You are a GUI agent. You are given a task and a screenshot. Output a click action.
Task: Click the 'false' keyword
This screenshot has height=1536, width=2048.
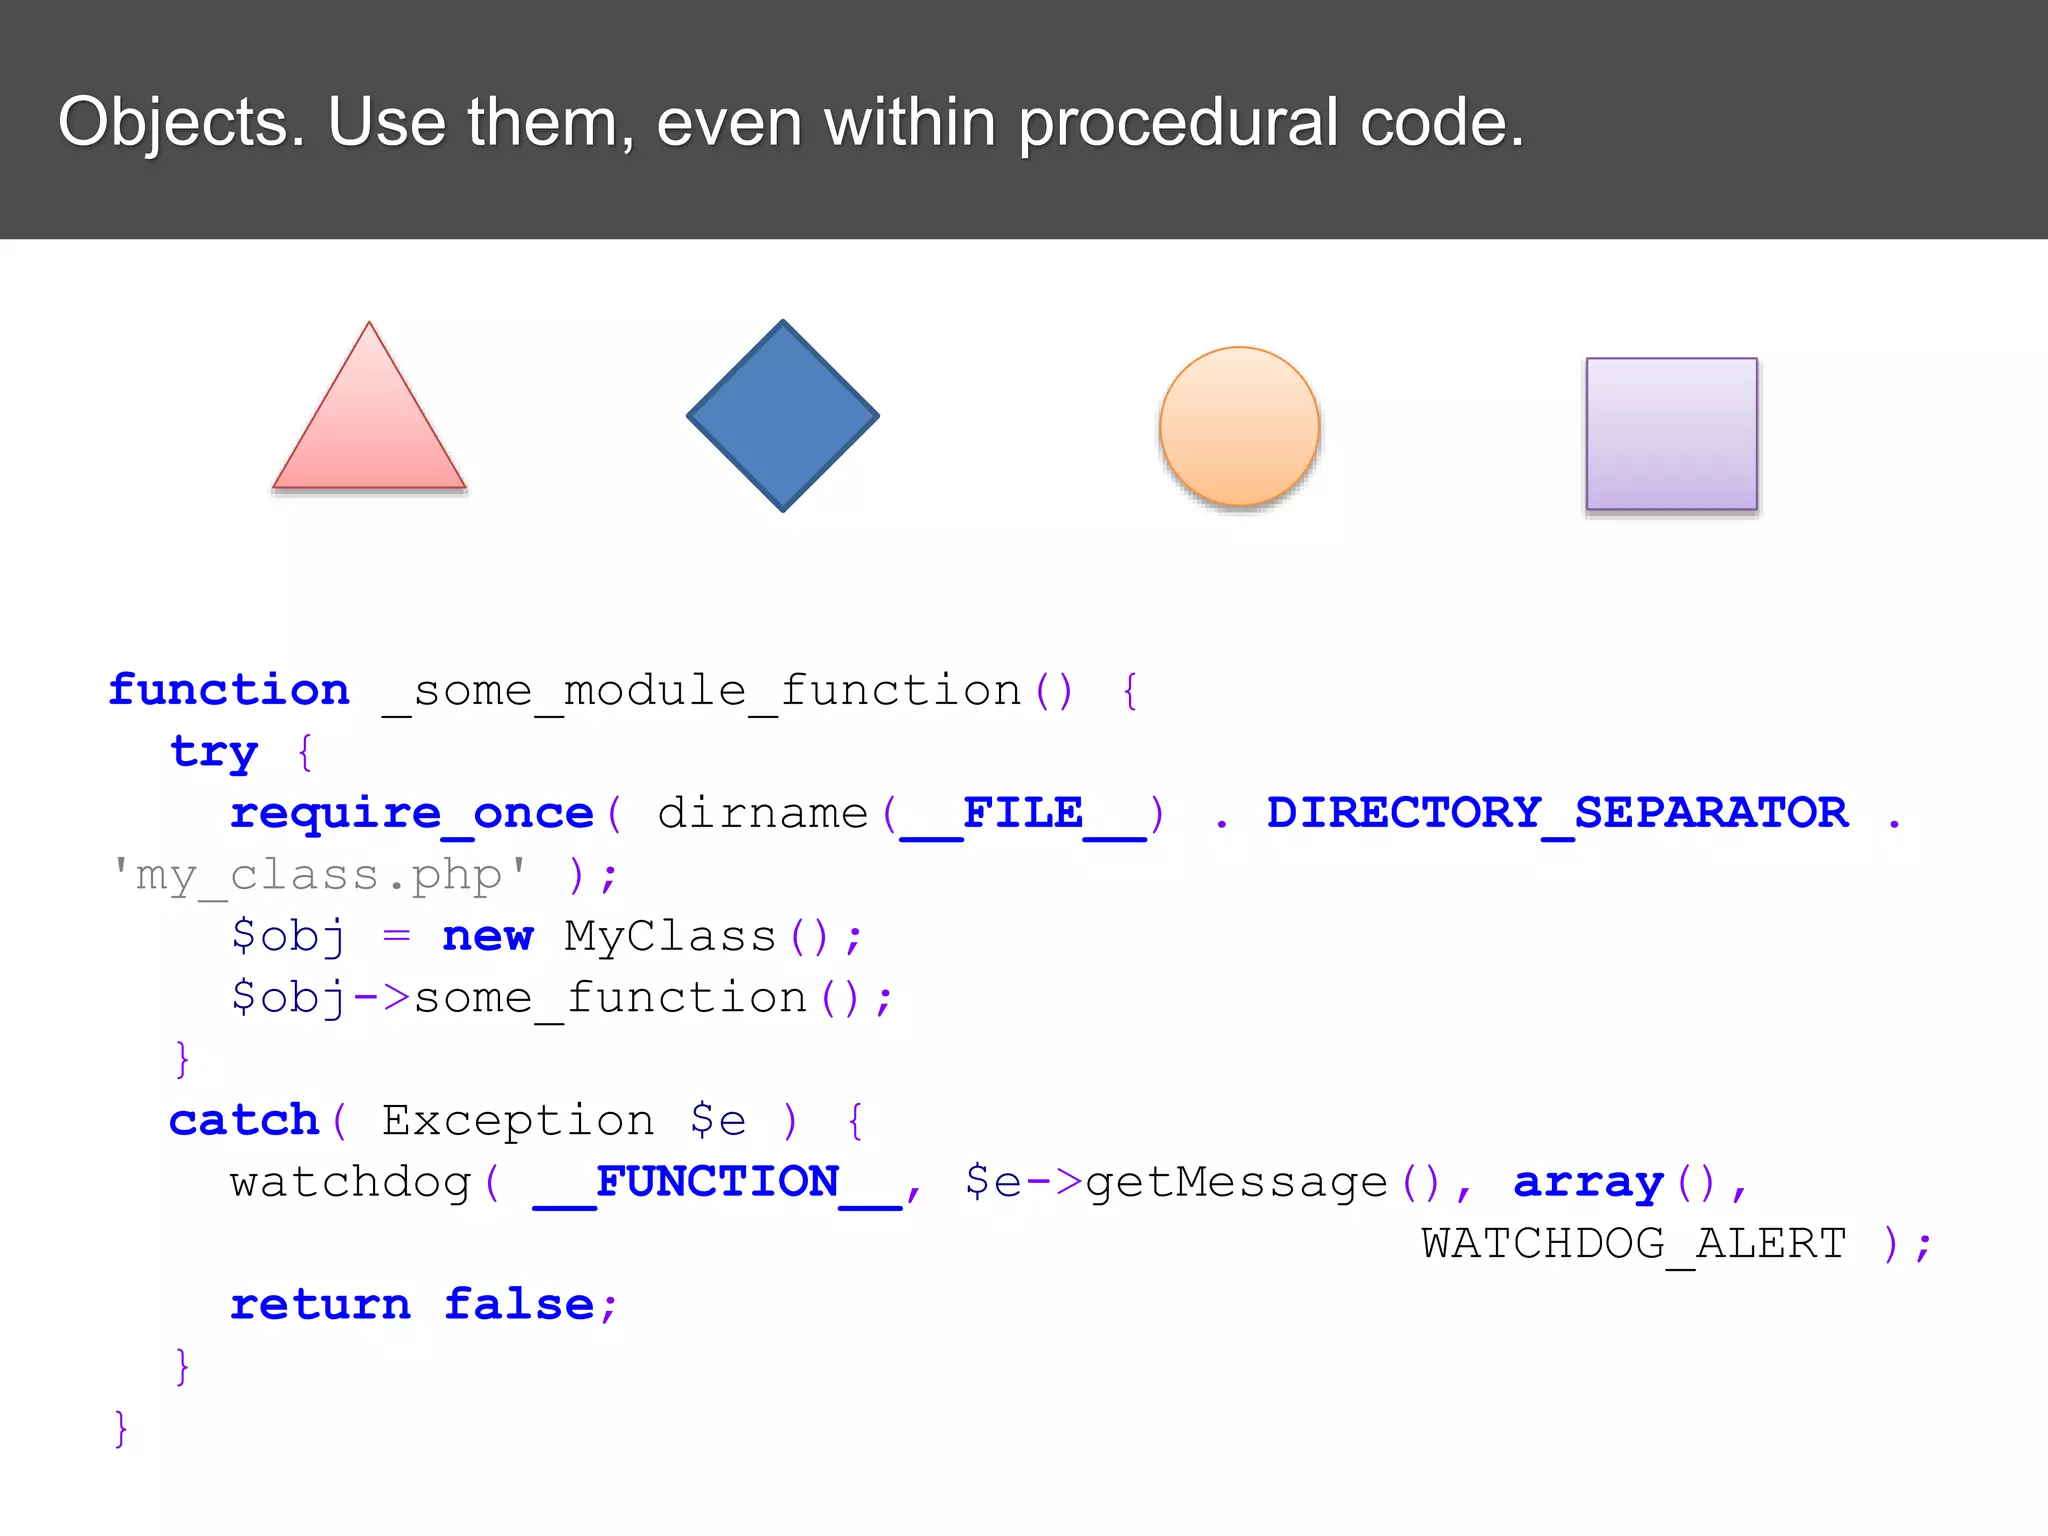[x=520, y=1303]
